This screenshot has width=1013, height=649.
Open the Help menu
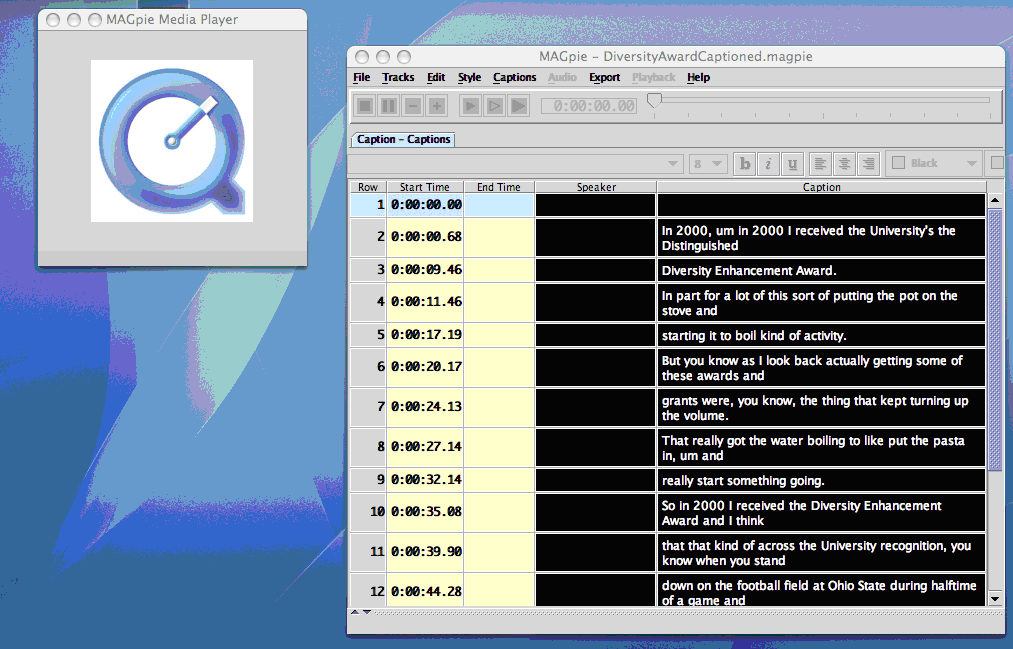[x=698, y=77]
